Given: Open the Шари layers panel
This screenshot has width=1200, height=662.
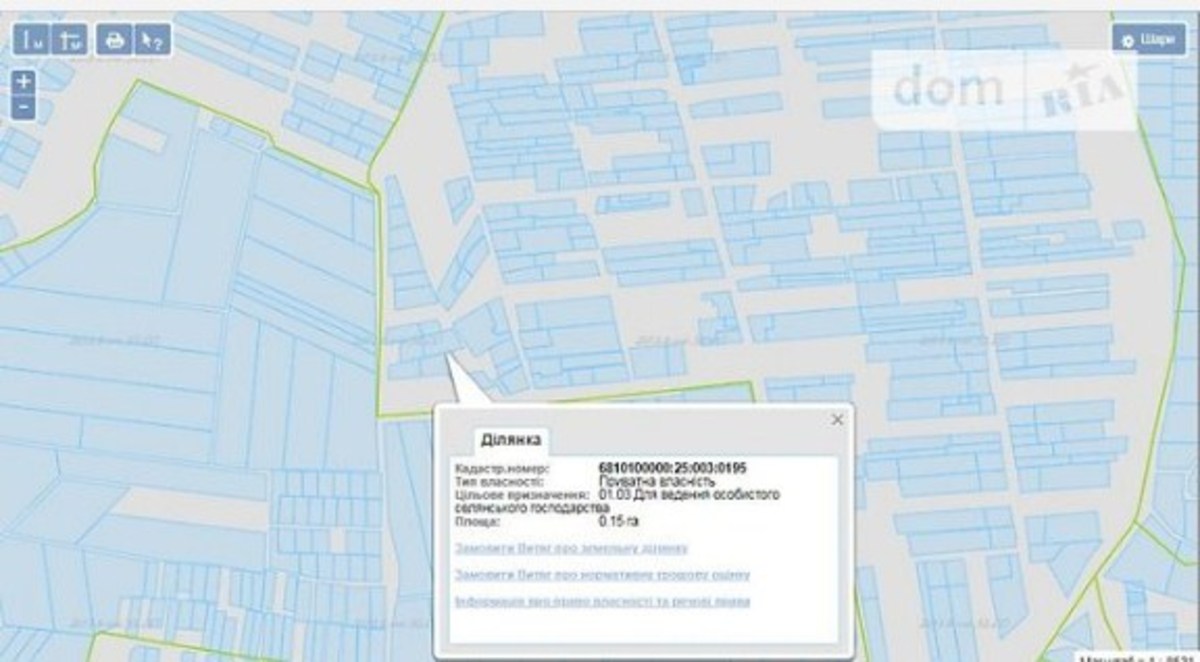Looking at the screenshot, I should click(x=1148, y=40).
